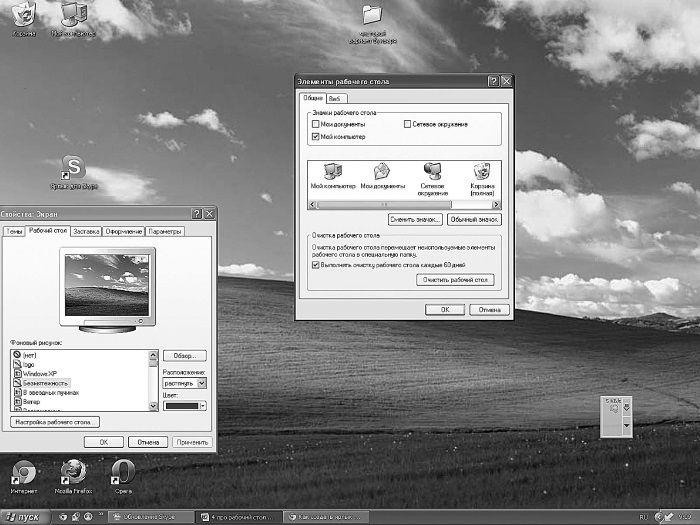Switch to the Заставка tab
Screen dimensions: 700x525
click(x=86, y=231)
